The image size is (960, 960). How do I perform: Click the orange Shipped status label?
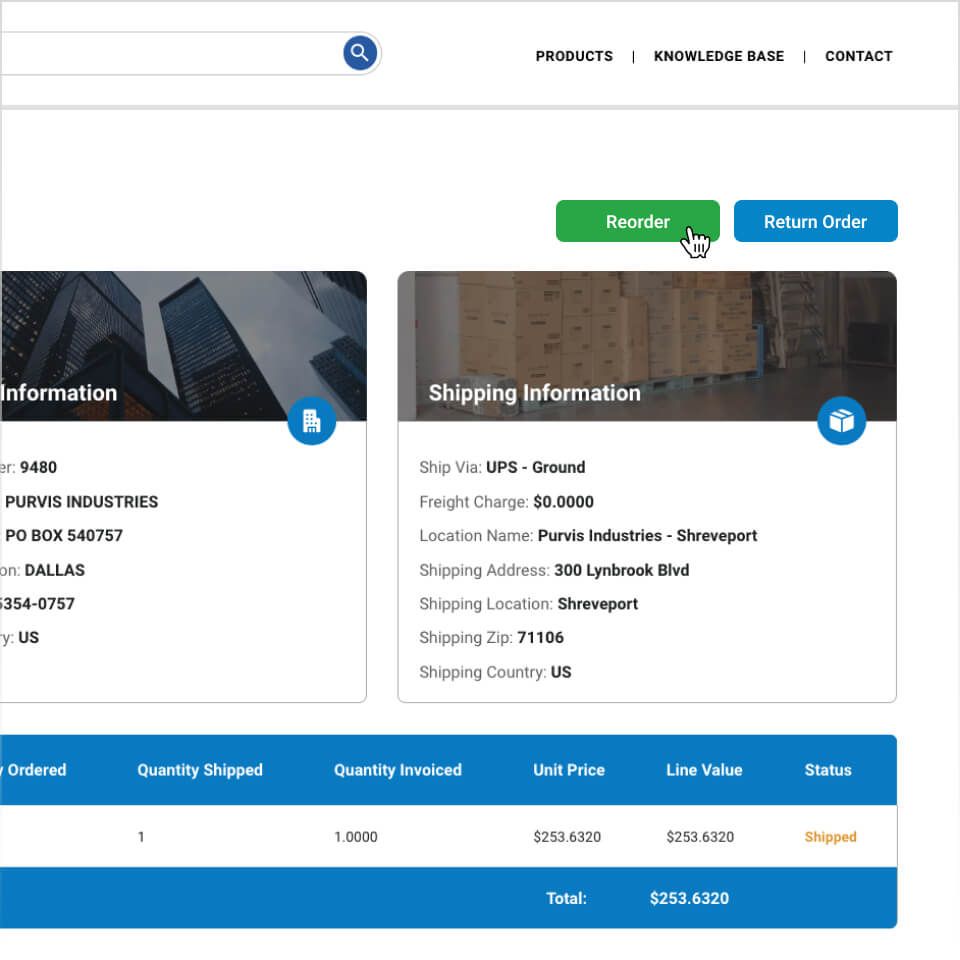(x=830, y=837)
